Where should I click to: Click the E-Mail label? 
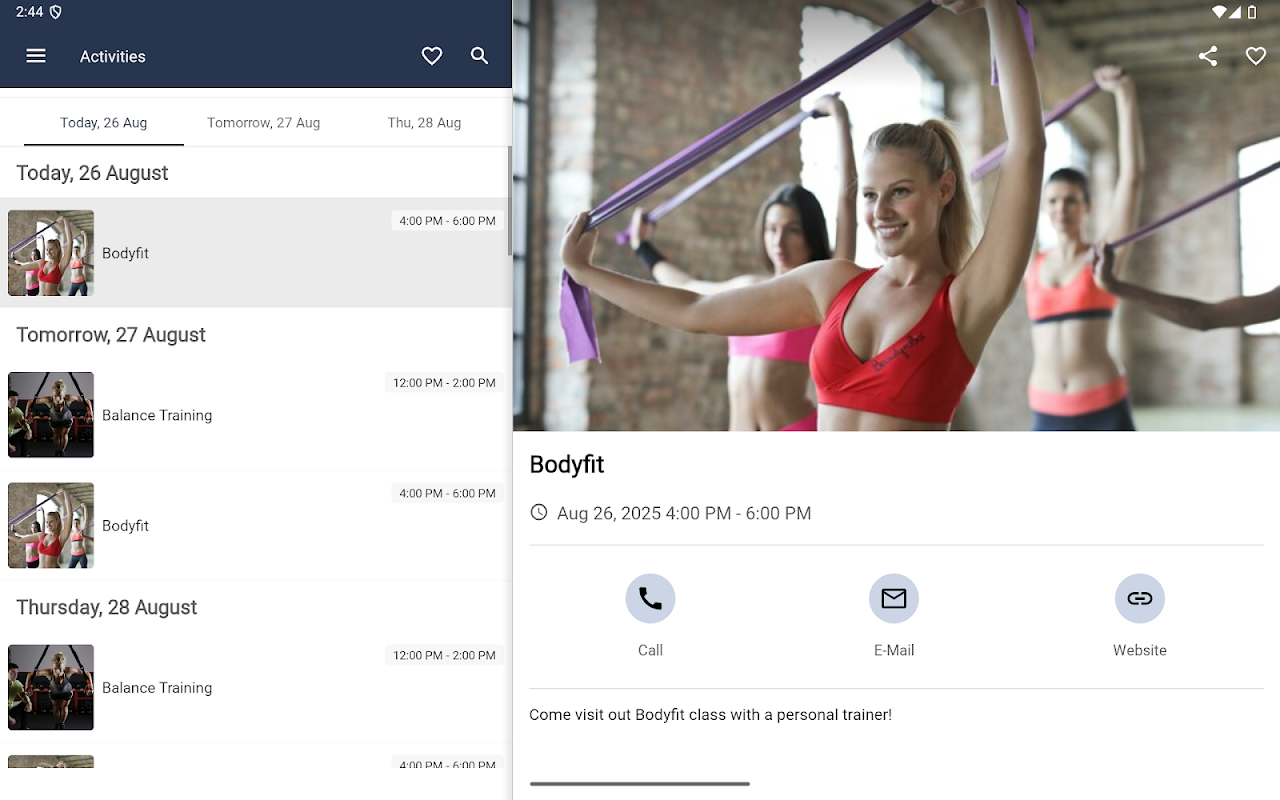click(x=894, y=650)
